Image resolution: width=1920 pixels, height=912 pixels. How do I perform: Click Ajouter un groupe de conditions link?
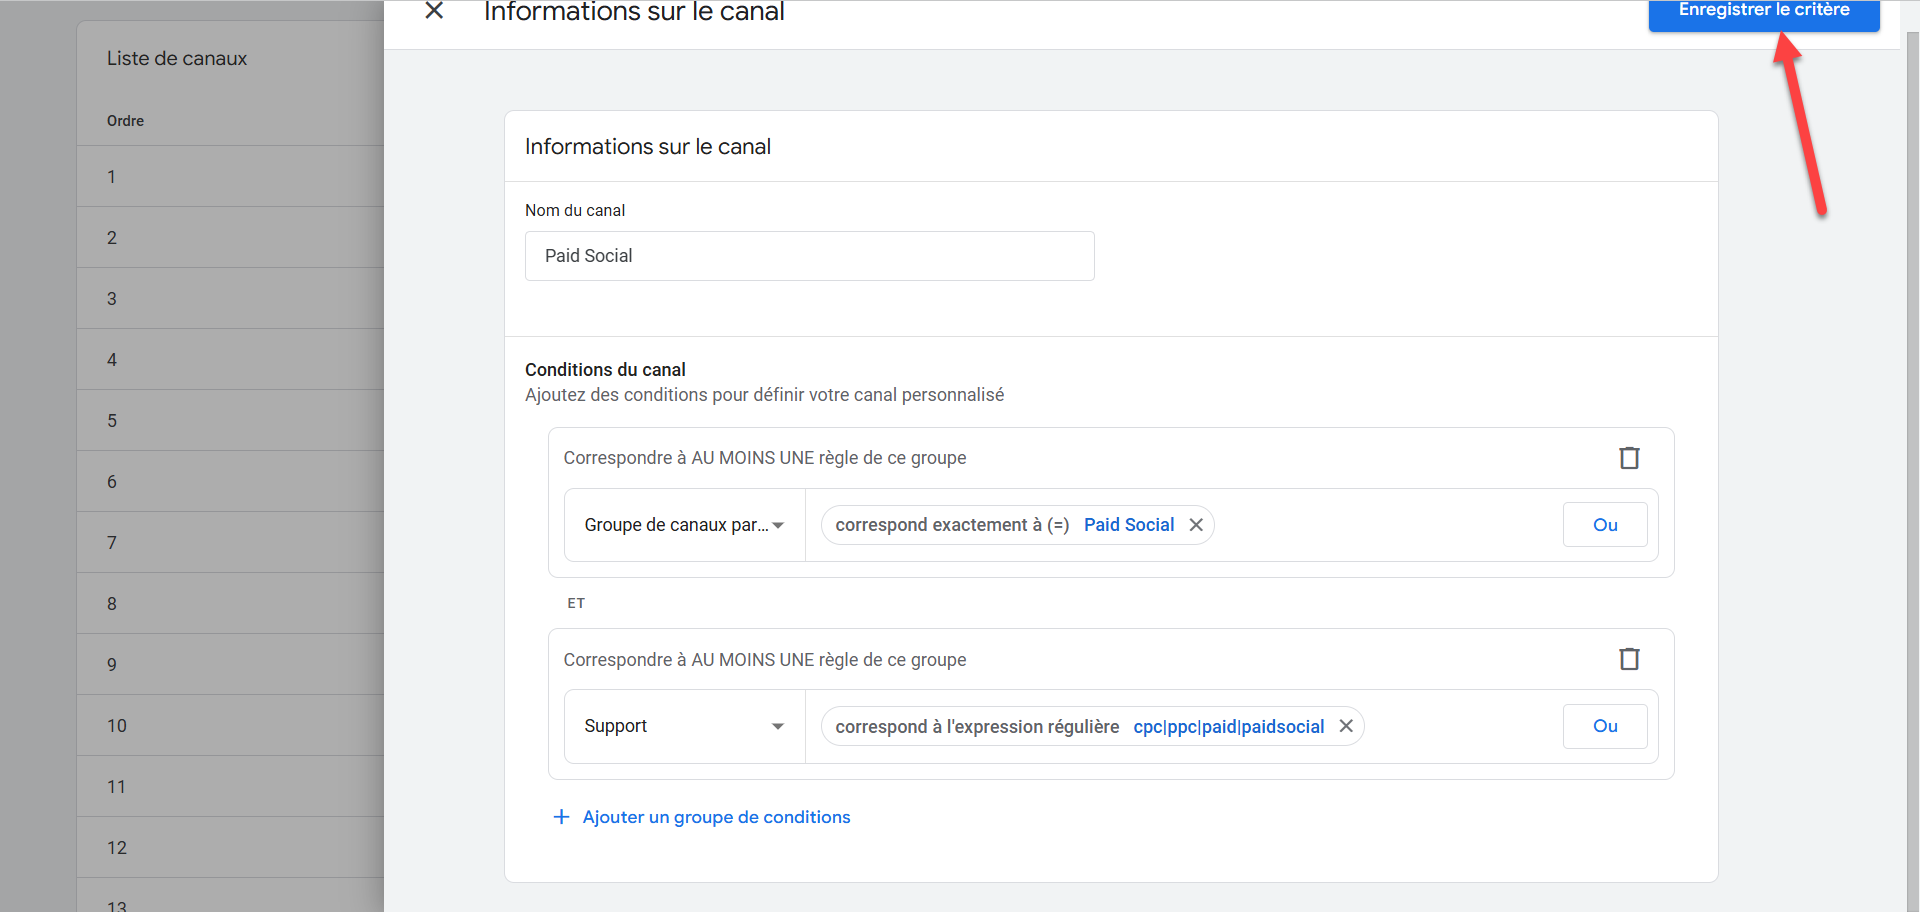coord(716,817)
